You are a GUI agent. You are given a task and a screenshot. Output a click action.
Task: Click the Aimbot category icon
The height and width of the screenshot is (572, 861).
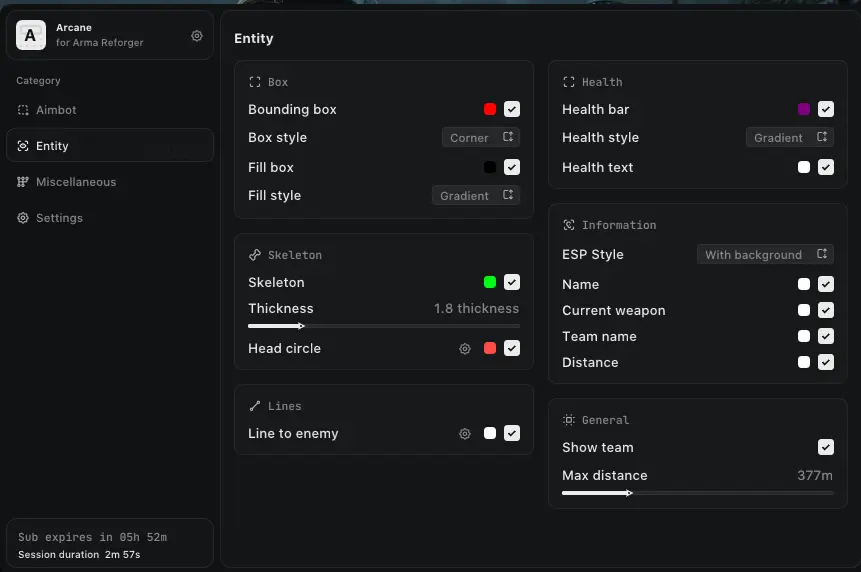23,110
